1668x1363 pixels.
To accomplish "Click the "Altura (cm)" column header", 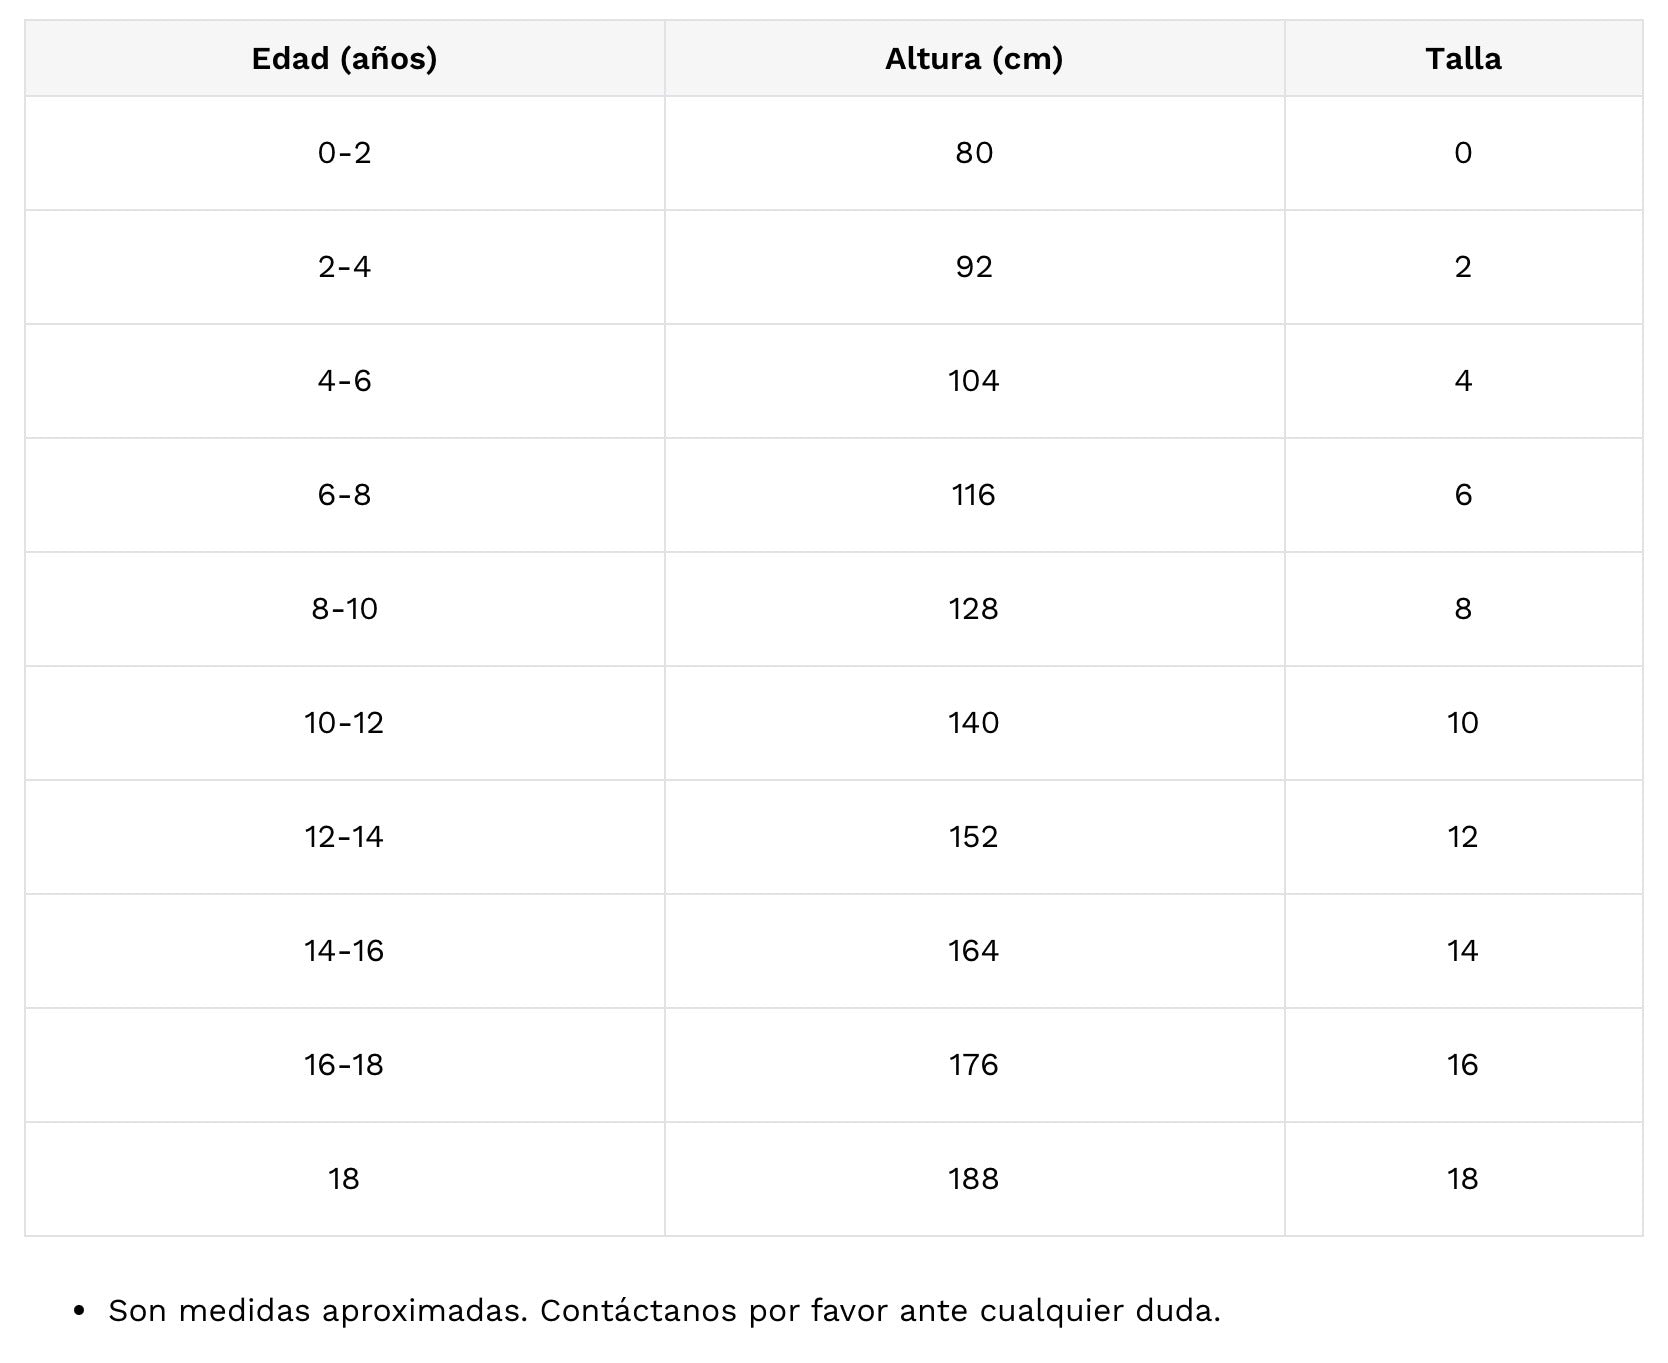I will (974, 59).
